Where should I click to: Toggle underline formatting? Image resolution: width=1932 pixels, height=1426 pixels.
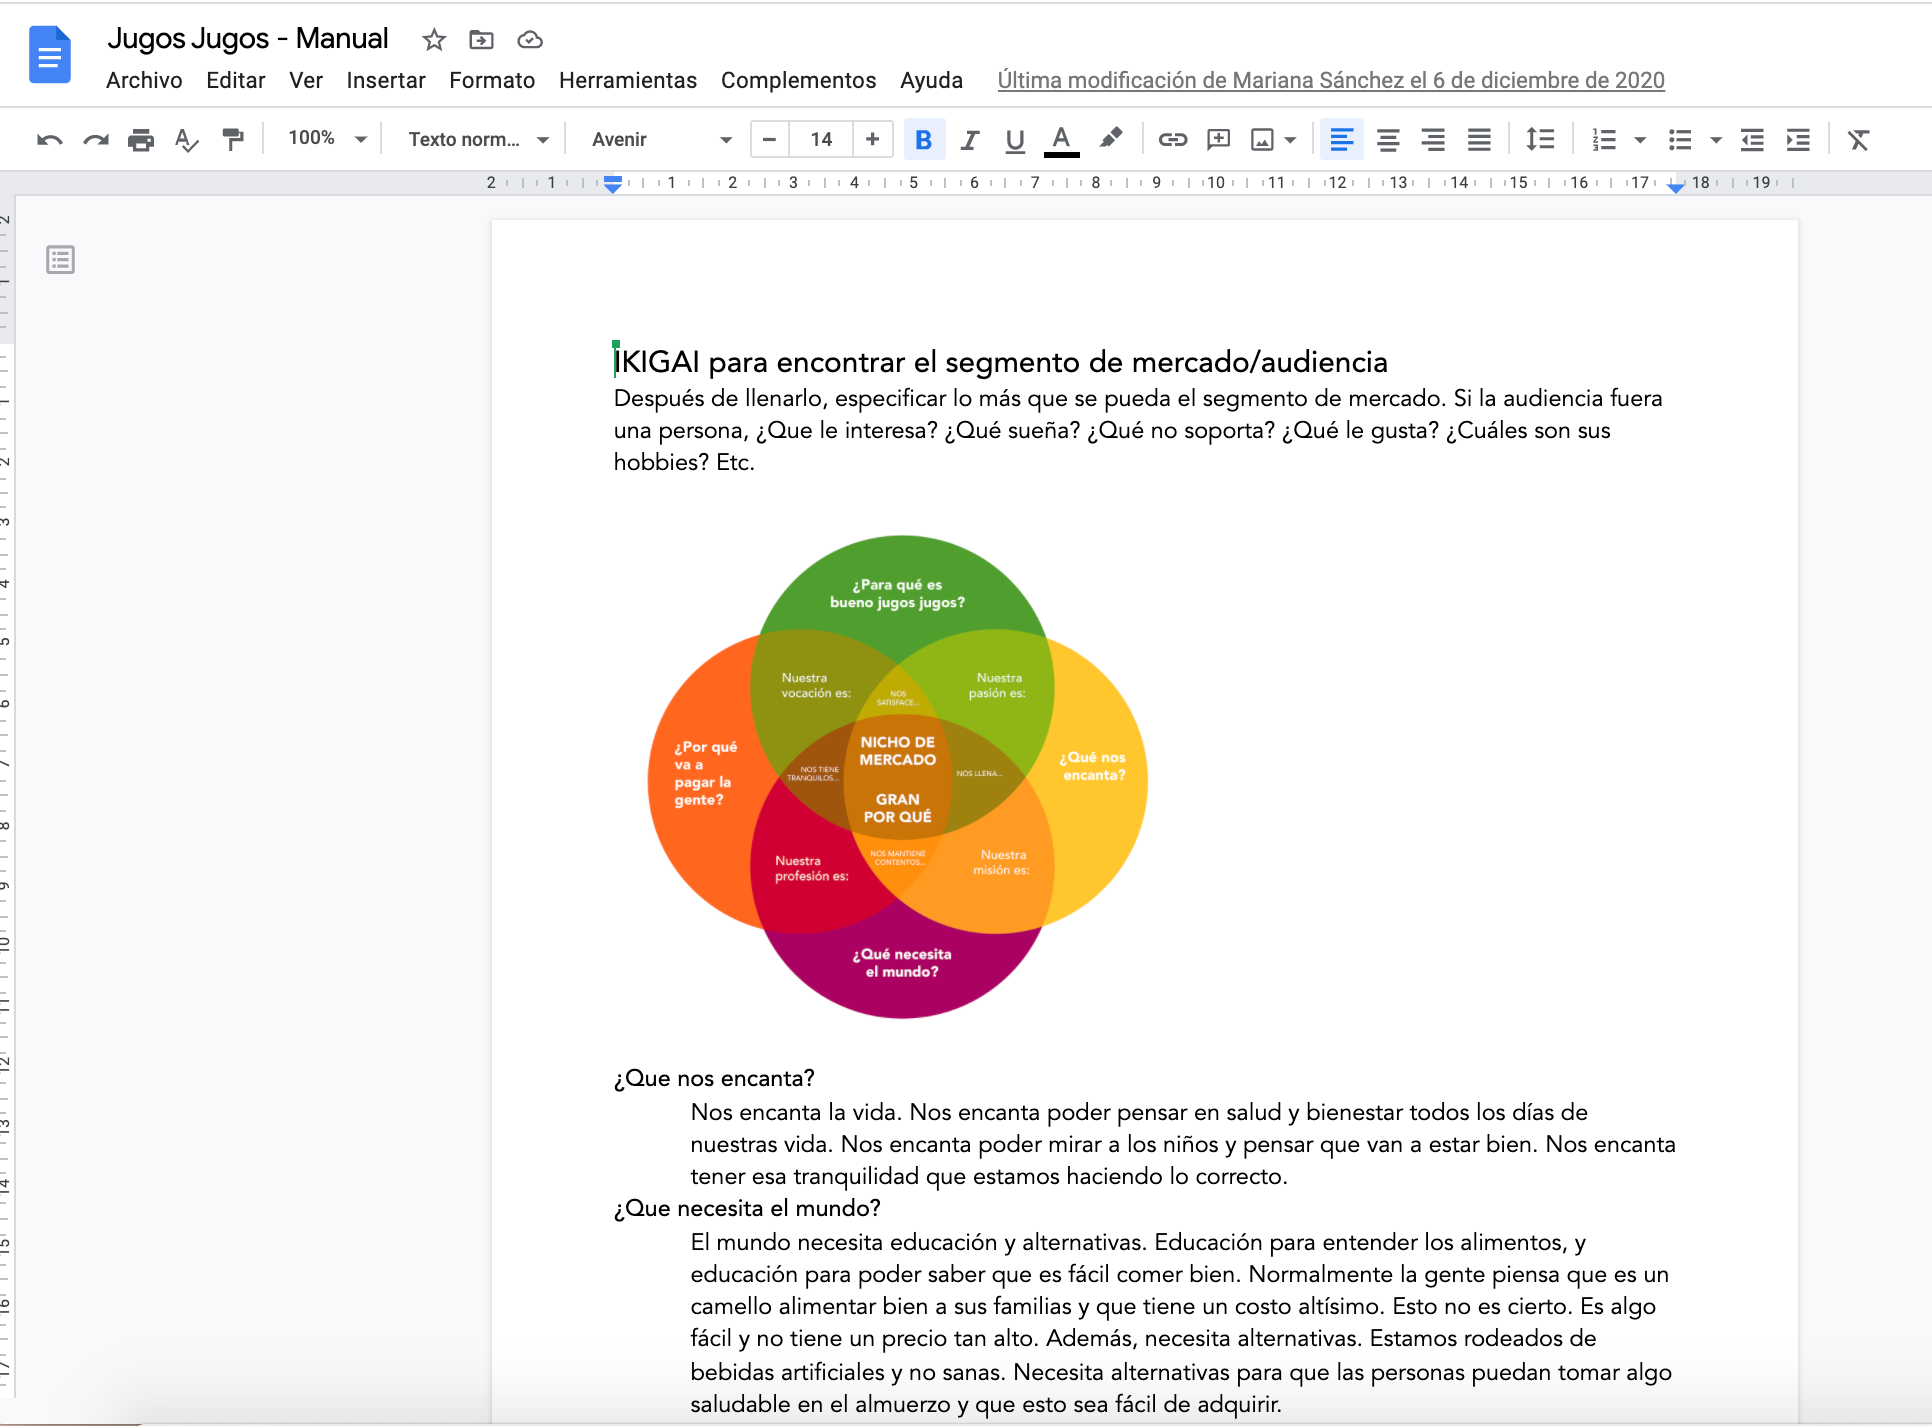click(x=1015, y=140)
